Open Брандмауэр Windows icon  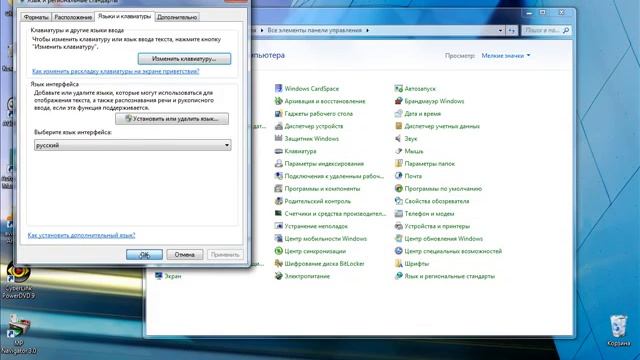point(399,101)
